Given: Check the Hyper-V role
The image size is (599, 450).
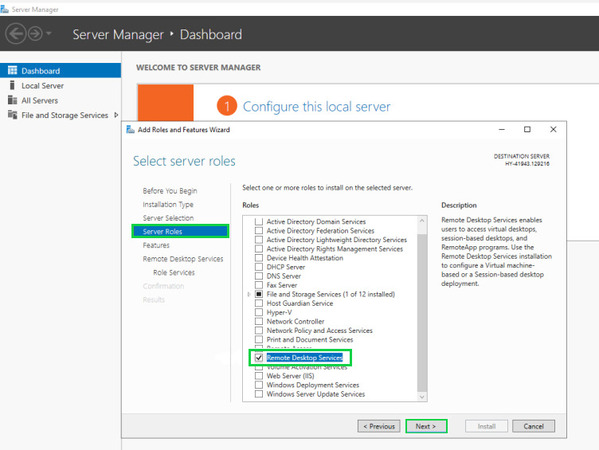Looking at the screenshot, I should point(259,312).
